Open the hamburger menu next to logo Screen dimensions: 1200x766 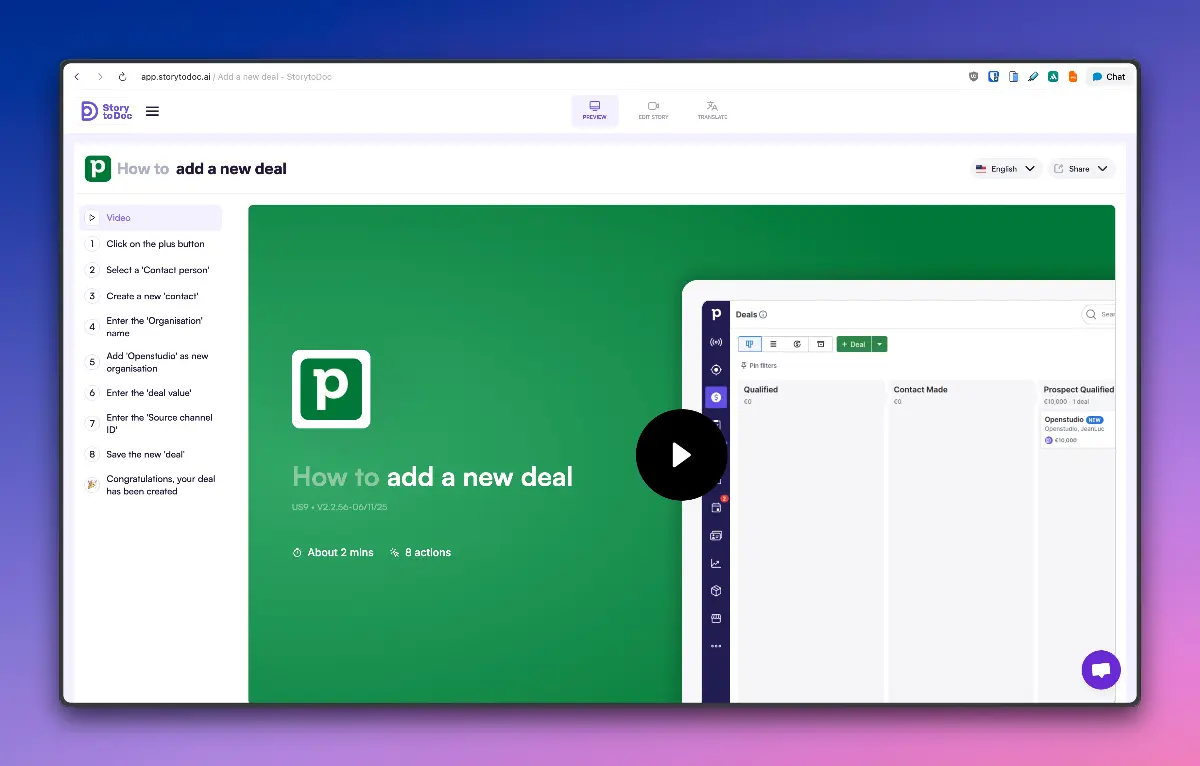coord(152,111)
